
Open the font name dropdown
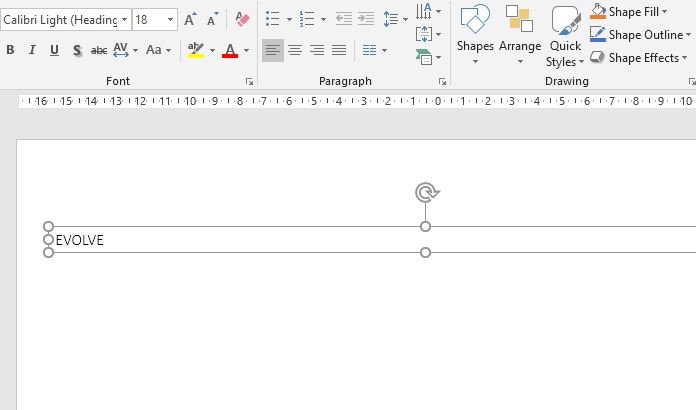[x=124, y=19]
